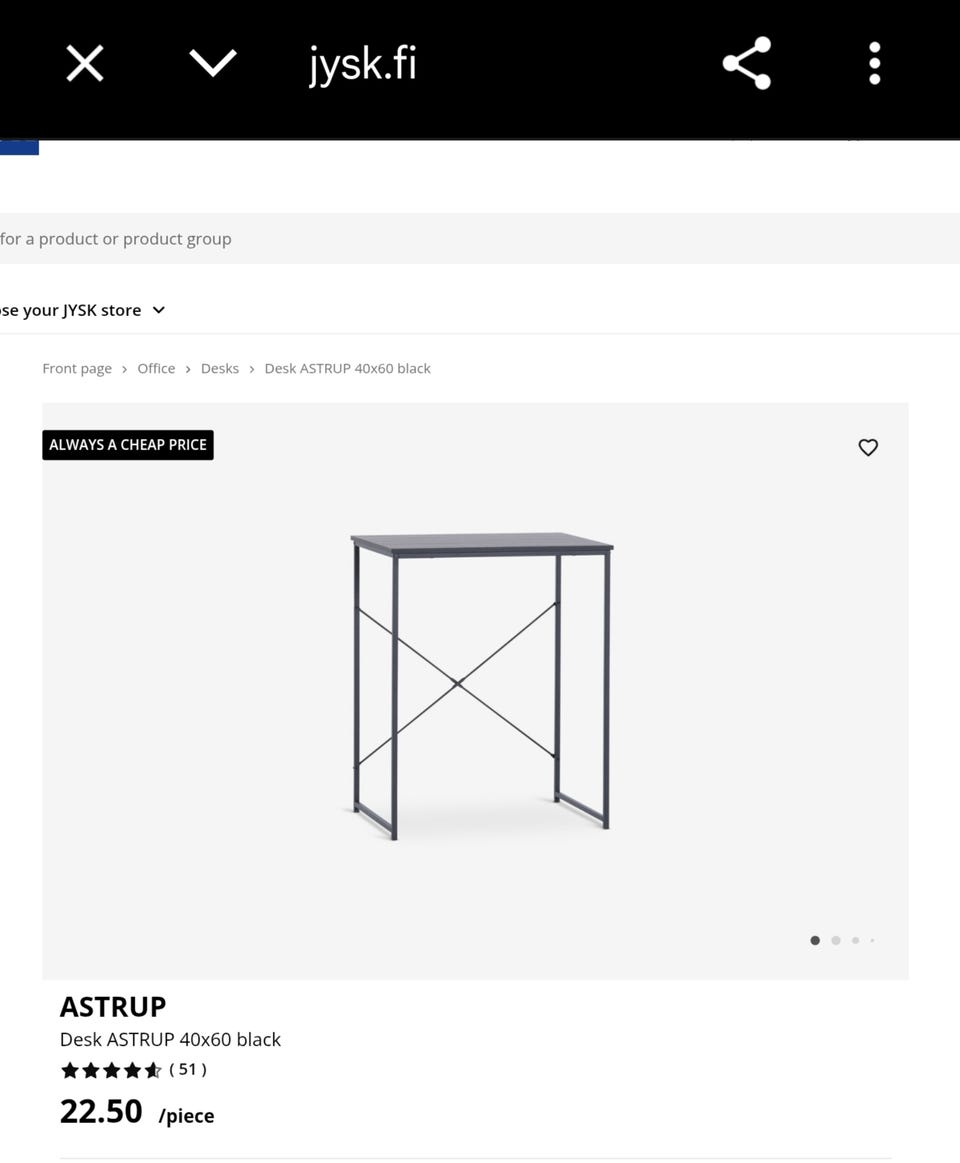Open the Office breadcrumb category
This screenshot has width=960, height=1163.
(x=156, y=368)
